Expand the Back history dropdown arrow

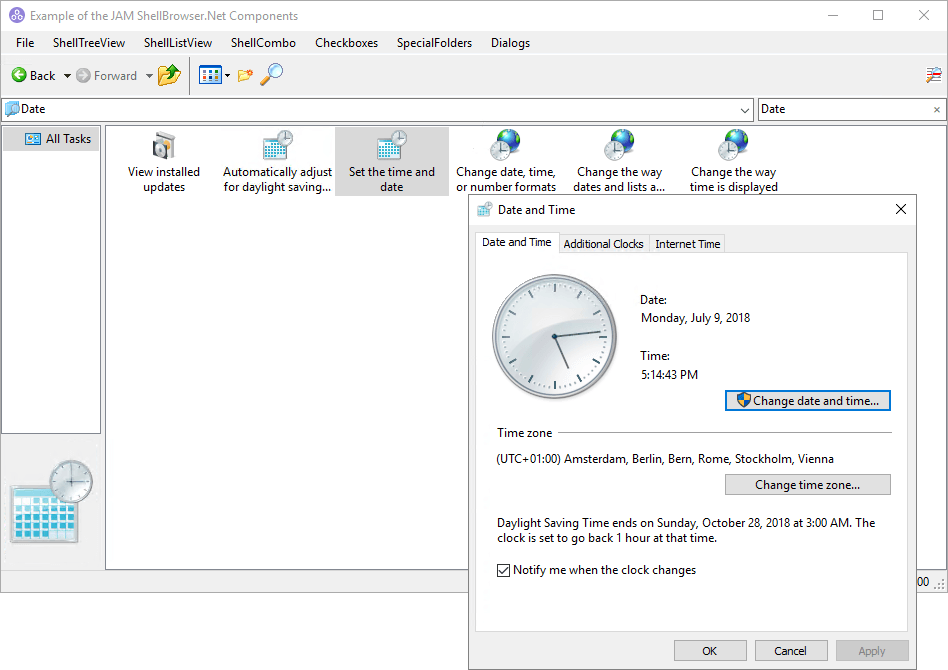pos(67,76)
